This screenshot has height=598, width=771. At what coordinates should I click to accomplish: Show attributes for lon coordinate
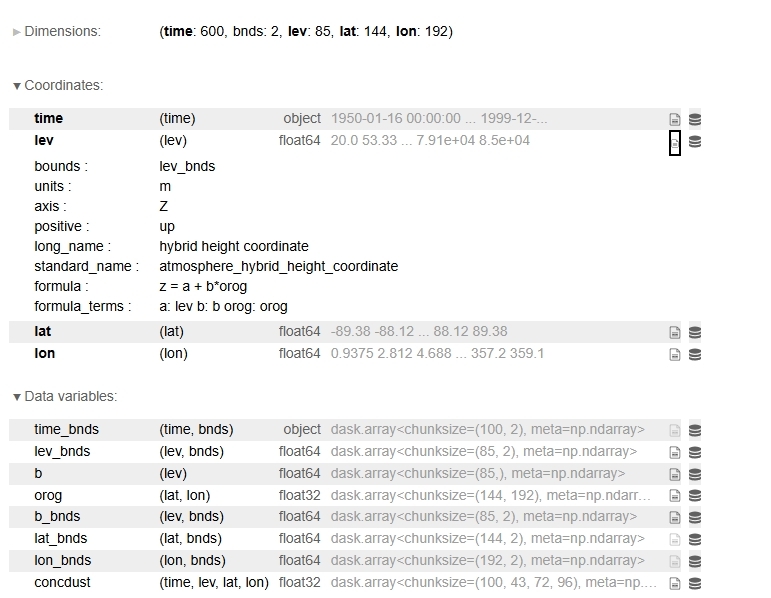pyautogui.click(x=674, y=354)
